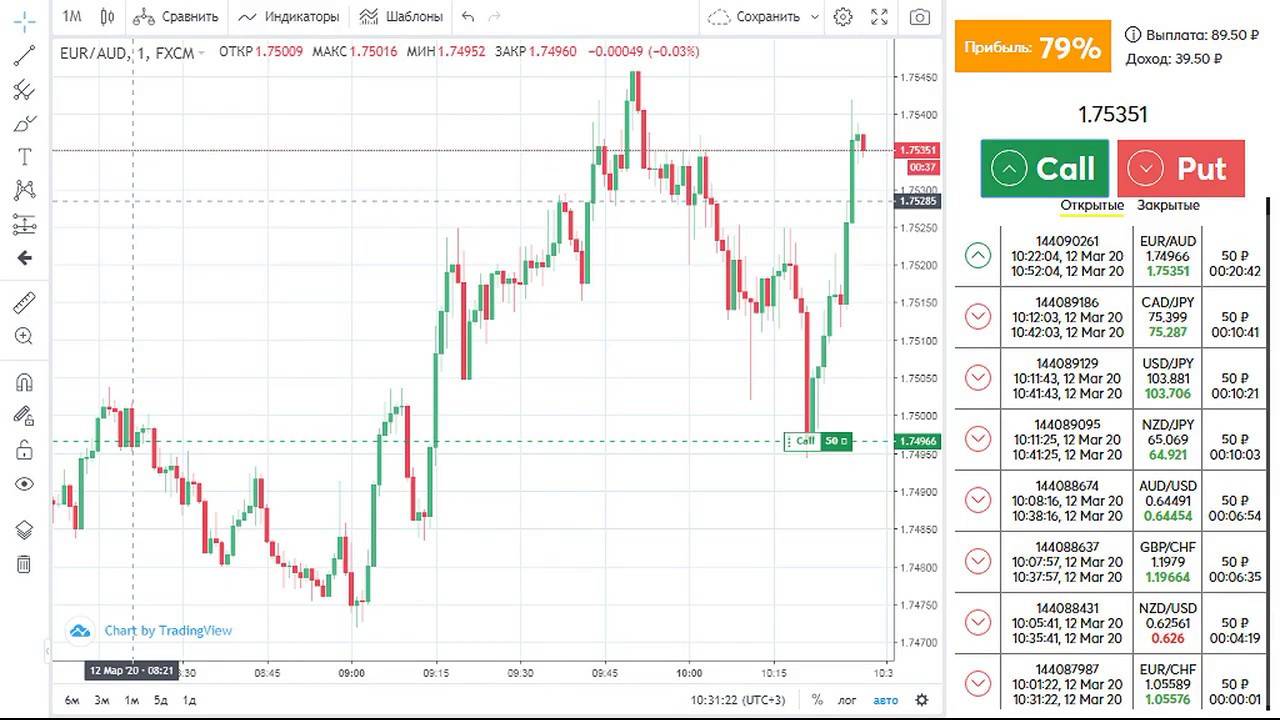Select the 5д time range
This screenshot has width=1280, height=720.
pos(161,700)
